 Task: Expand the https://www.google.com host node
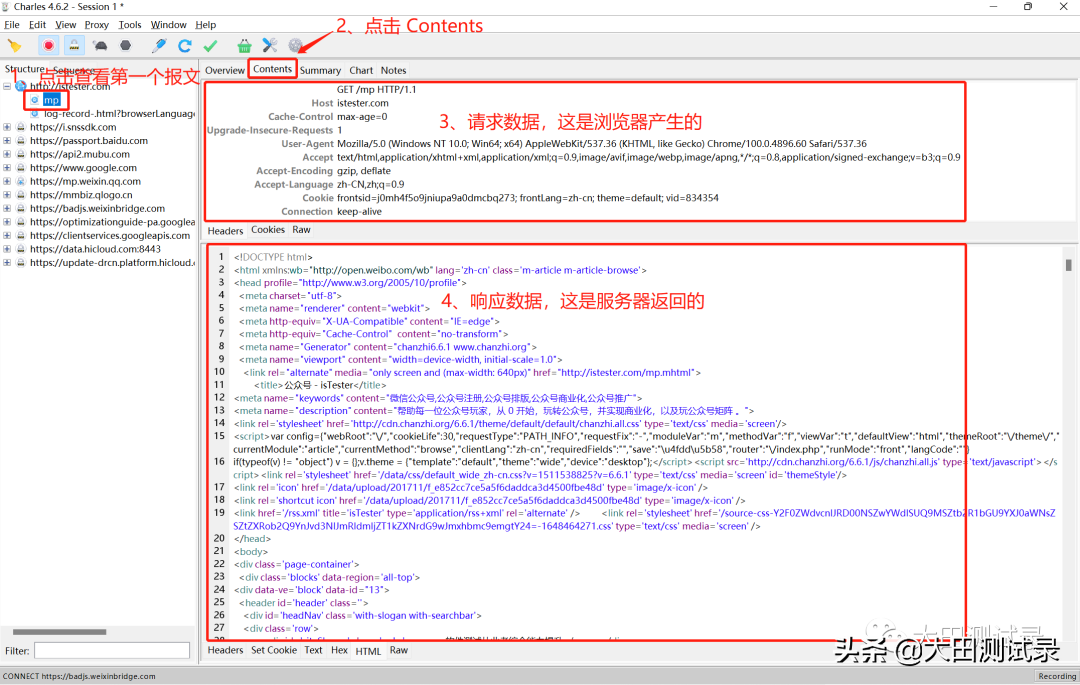[x=7, y=168]
